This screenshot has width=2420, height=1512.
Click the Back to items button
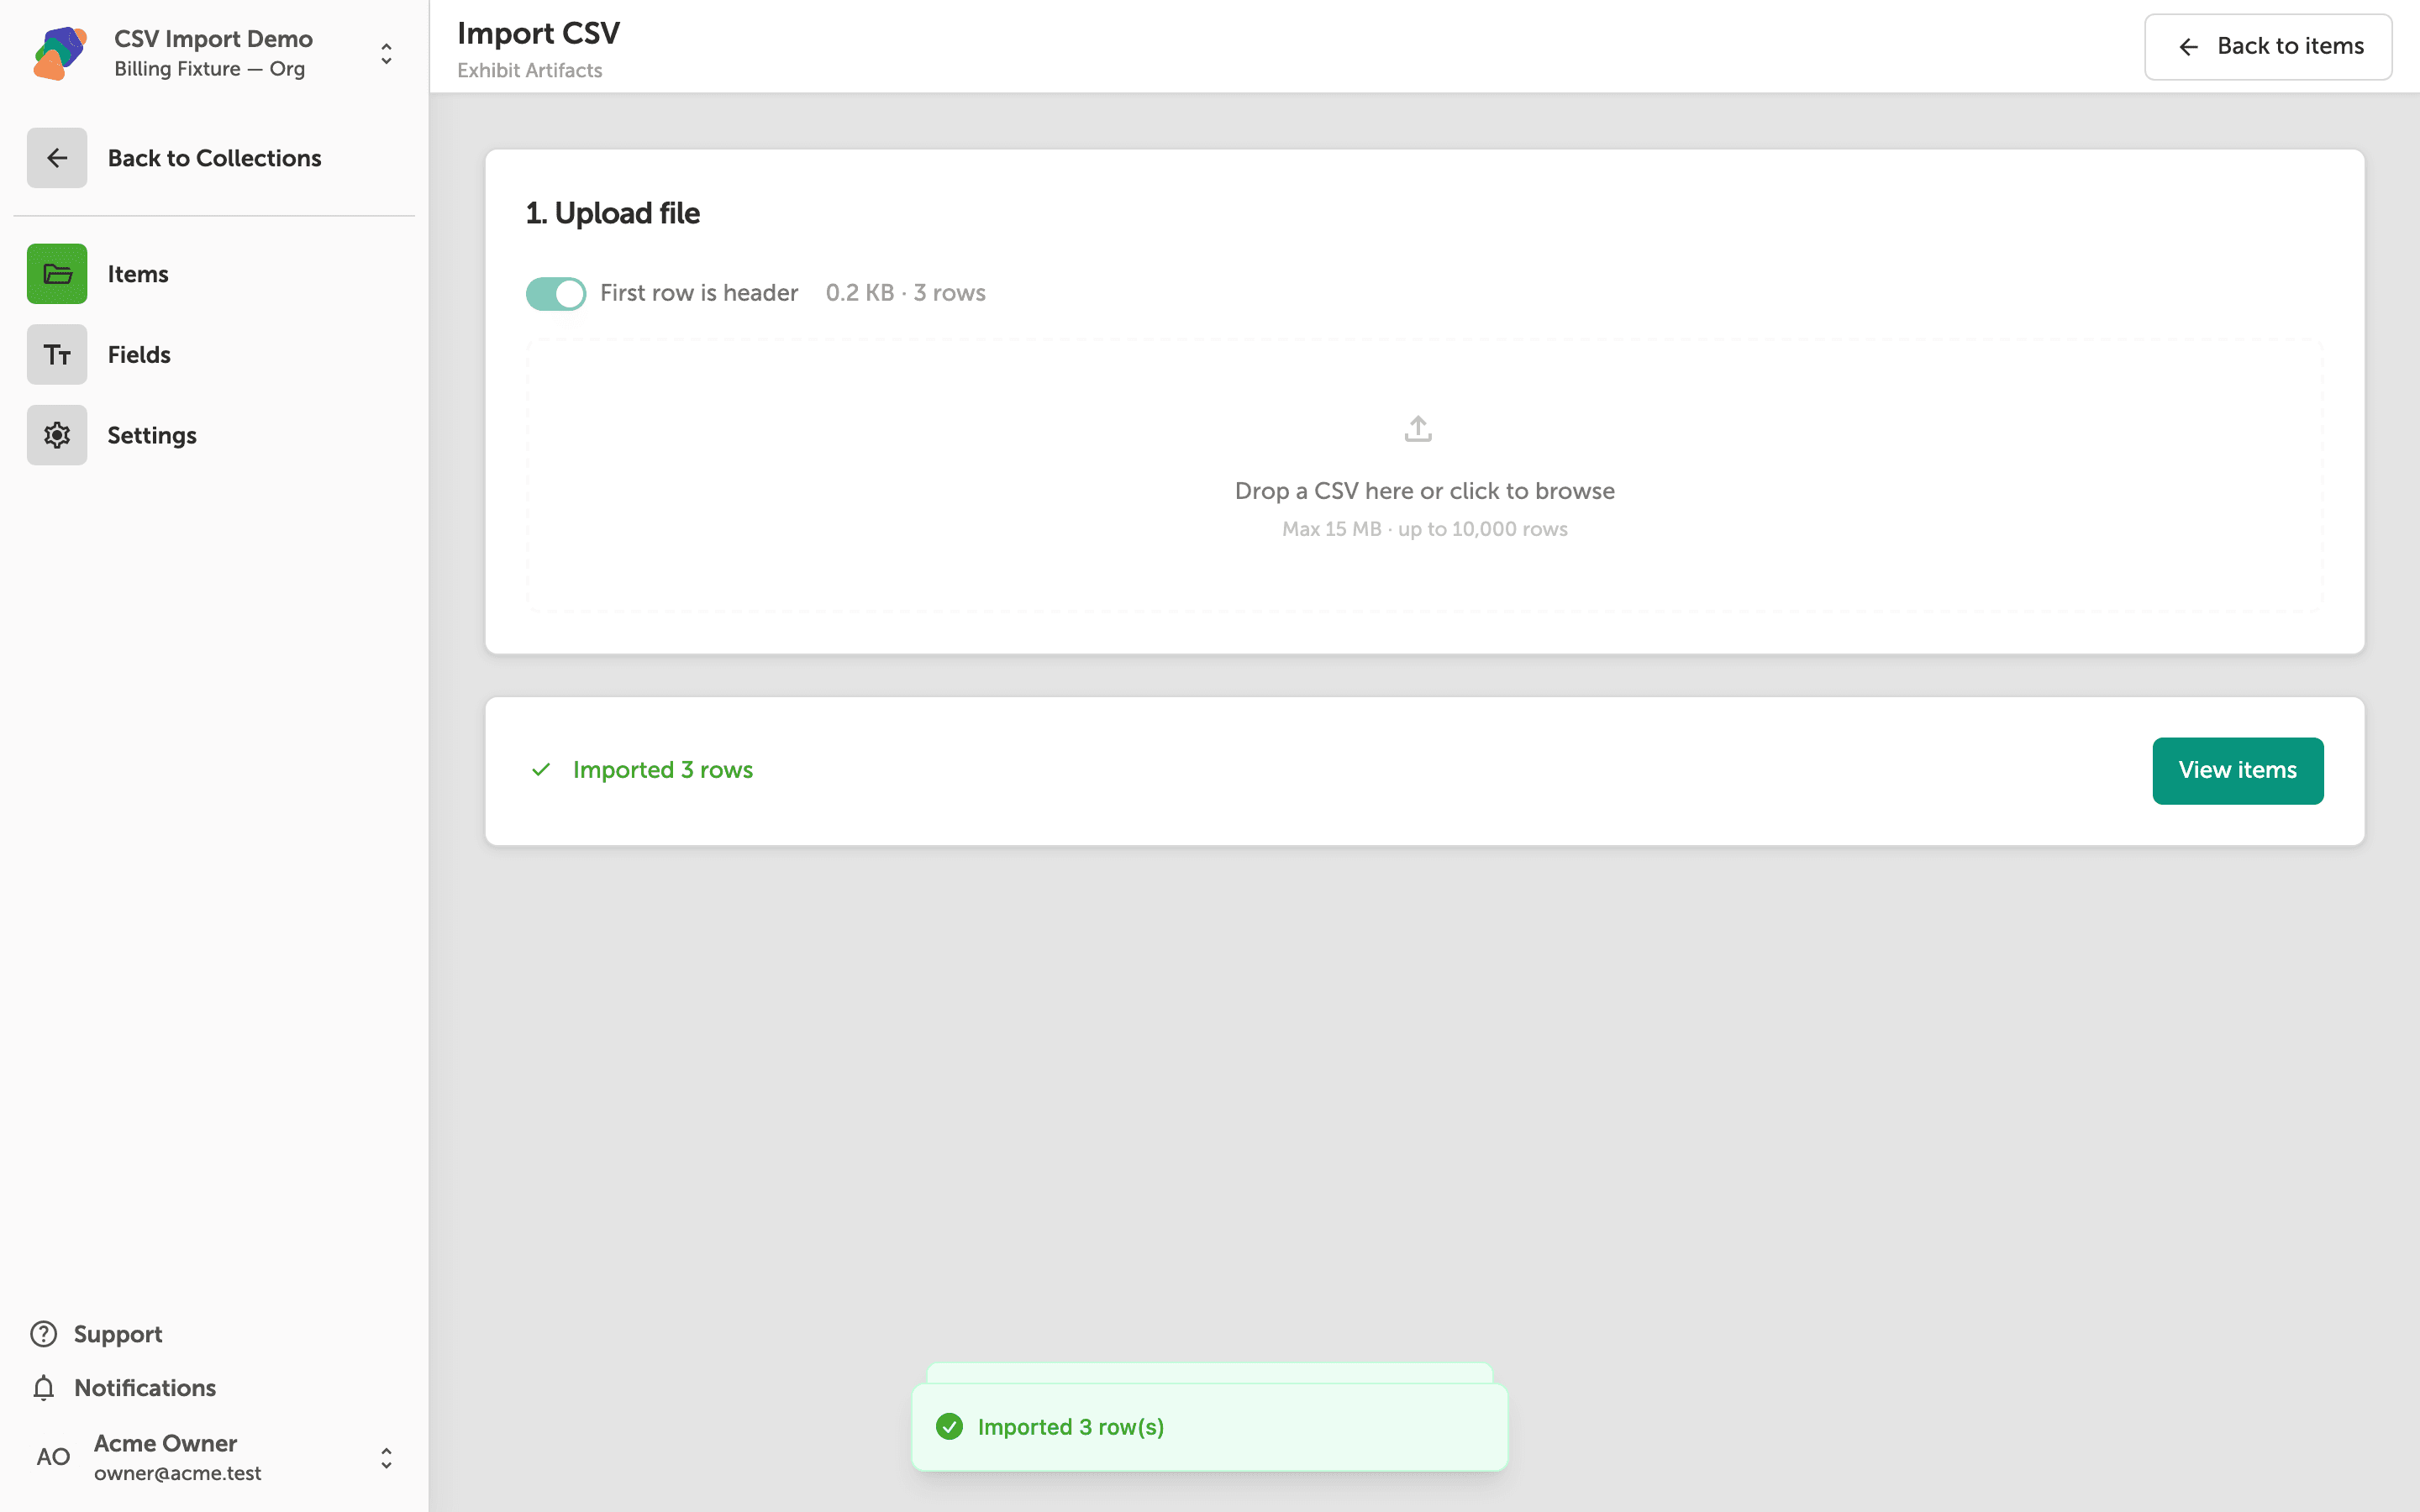pyautogui.click(x=2267, y=46)
